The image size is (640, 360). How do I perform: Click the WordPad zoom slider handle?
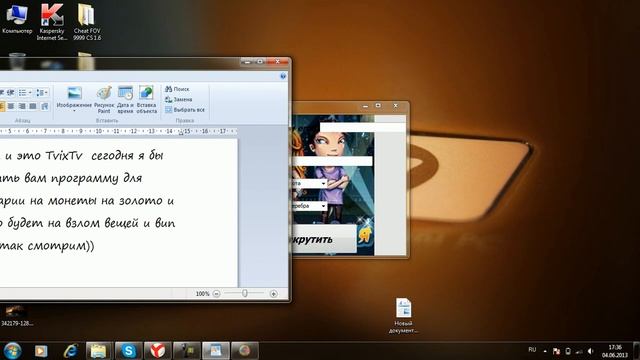245,293
